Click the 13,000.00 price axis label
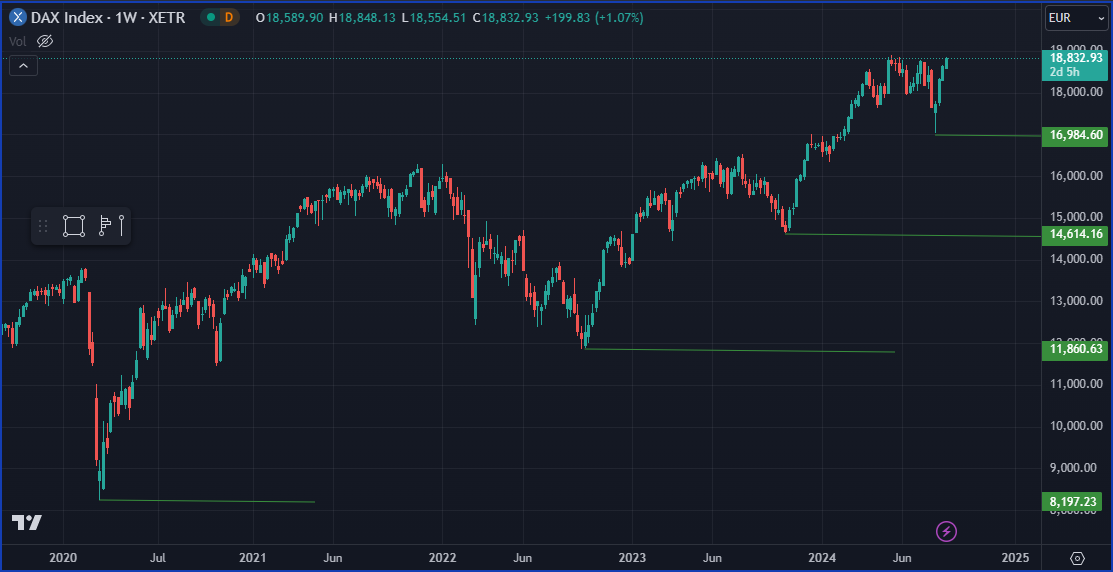 point(1076,301)
